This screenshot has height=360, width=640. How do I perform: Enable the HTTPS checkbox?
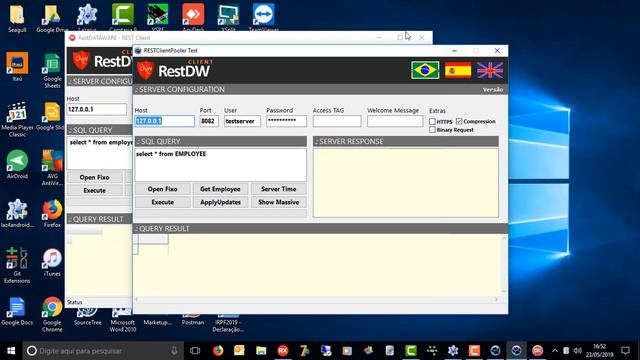[432, 122]
